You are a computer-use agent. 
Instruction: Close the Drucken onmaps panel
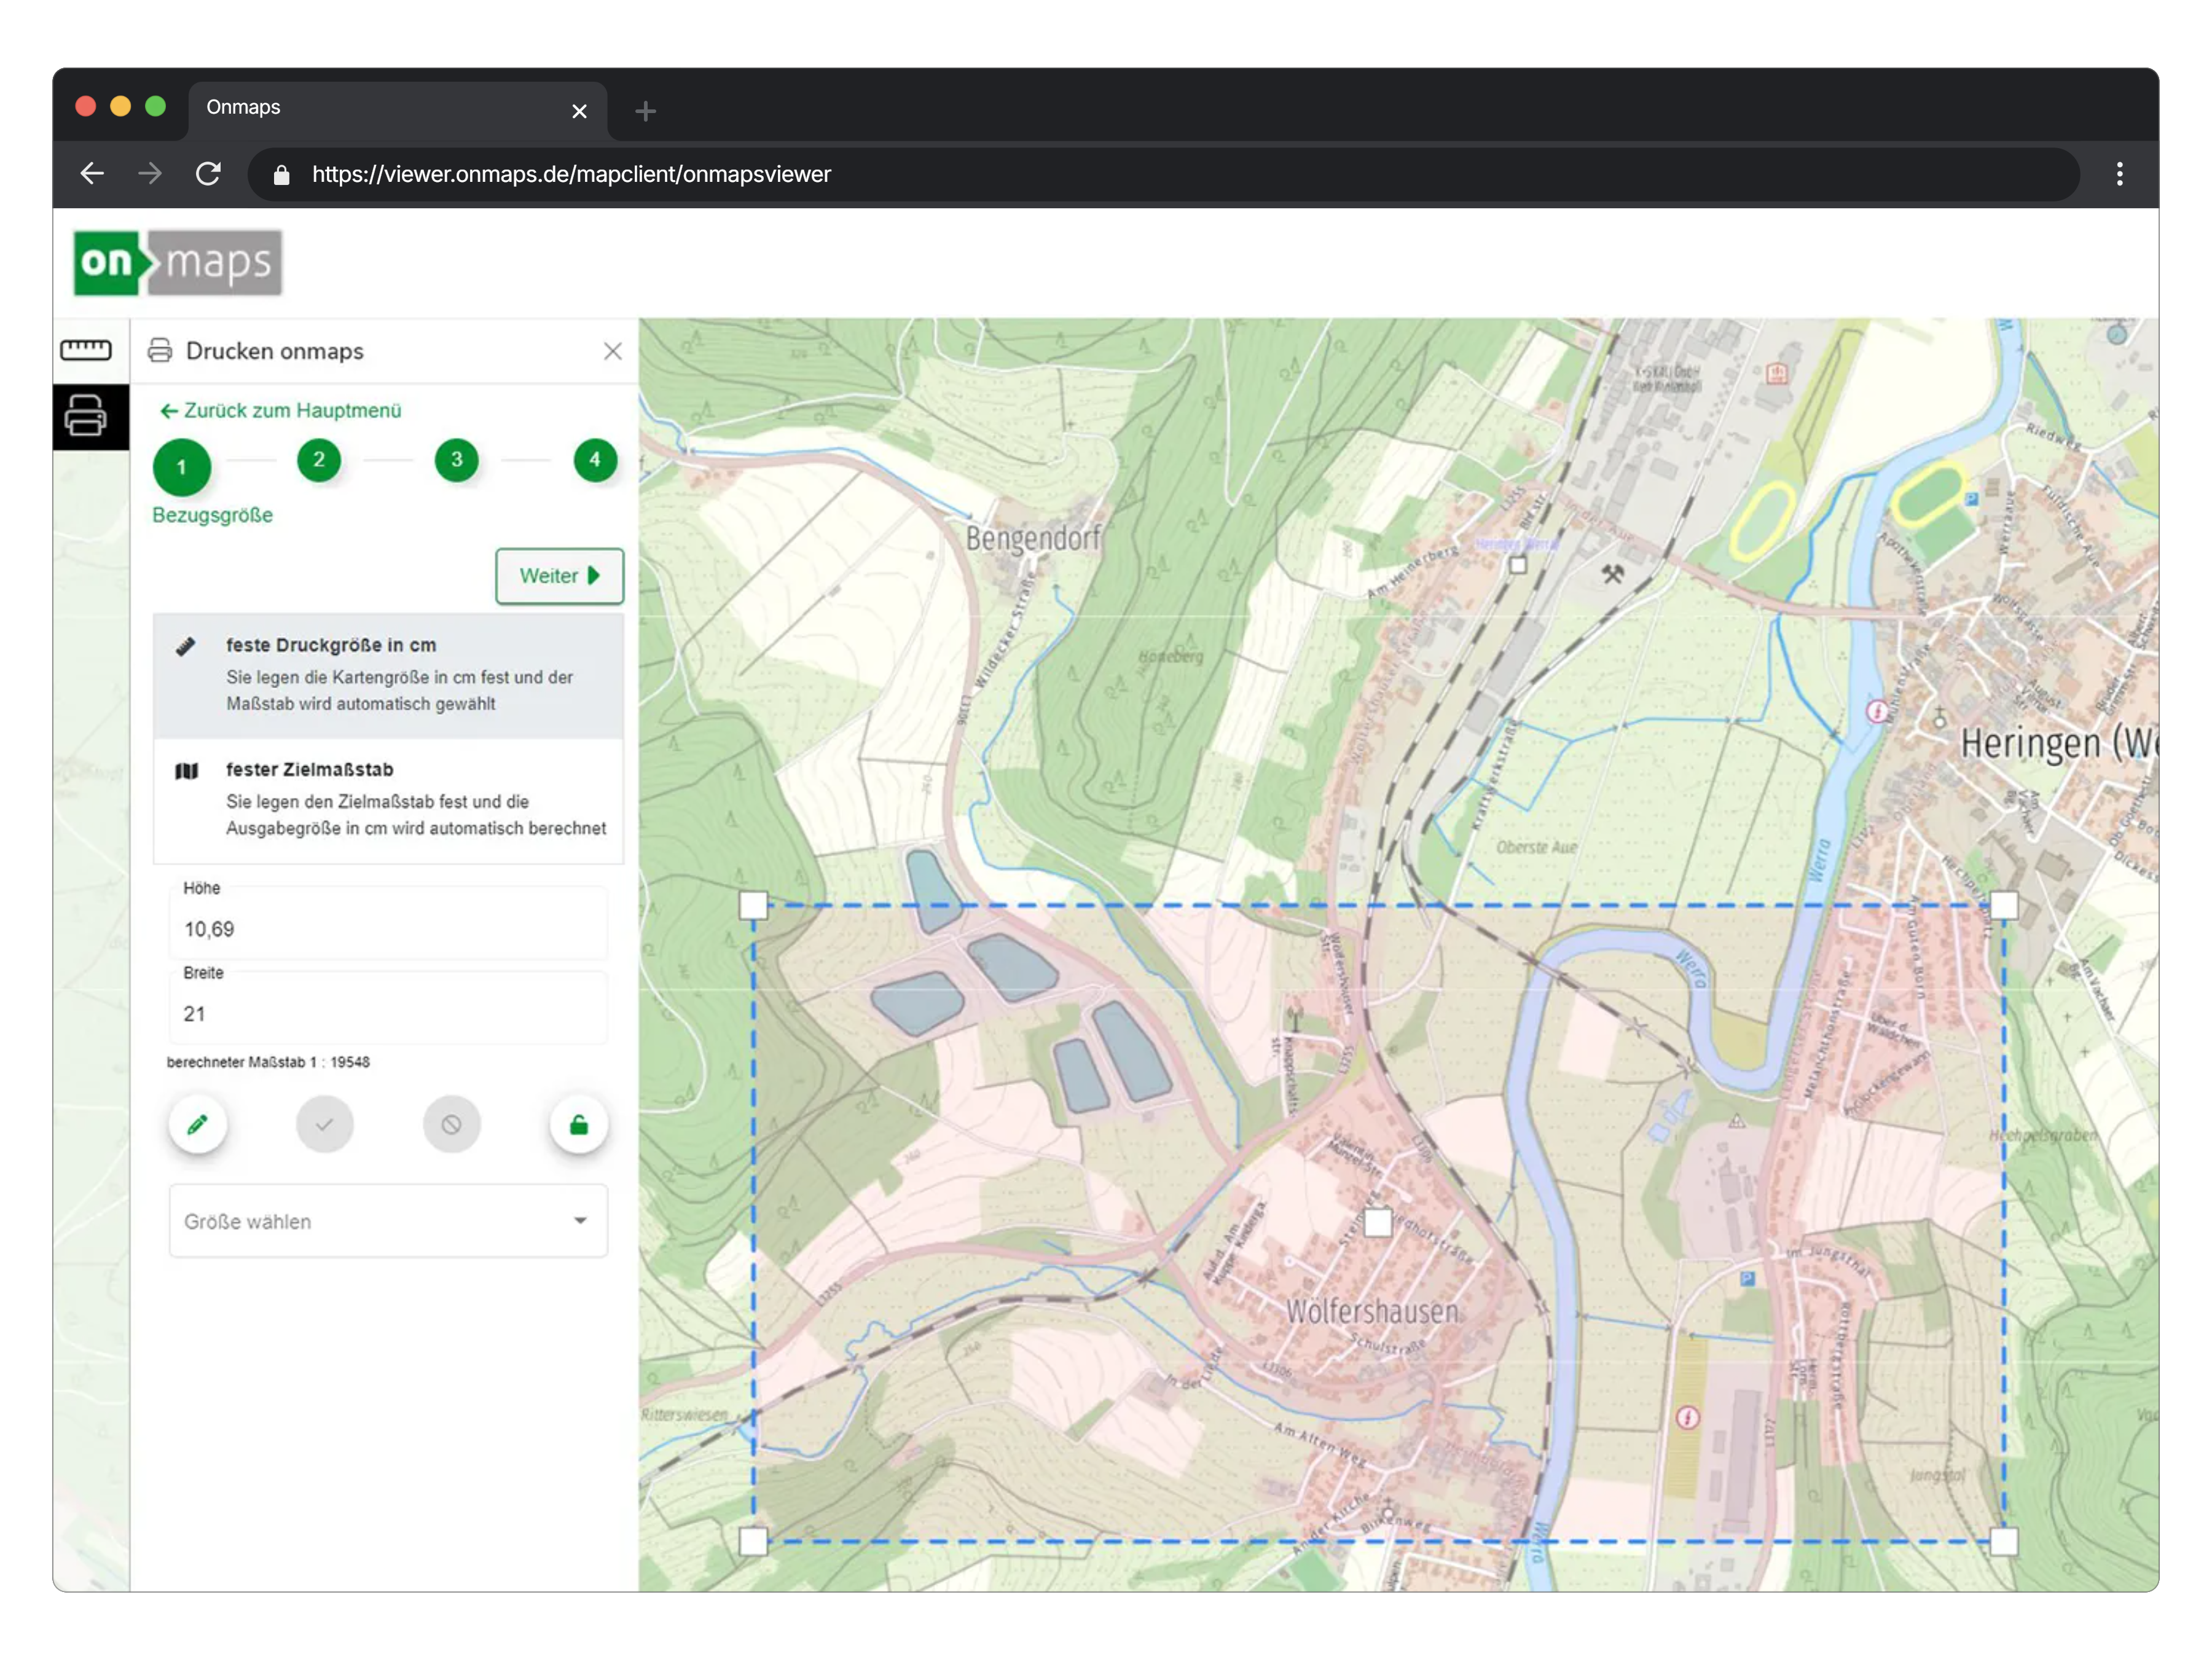(612, 351)
